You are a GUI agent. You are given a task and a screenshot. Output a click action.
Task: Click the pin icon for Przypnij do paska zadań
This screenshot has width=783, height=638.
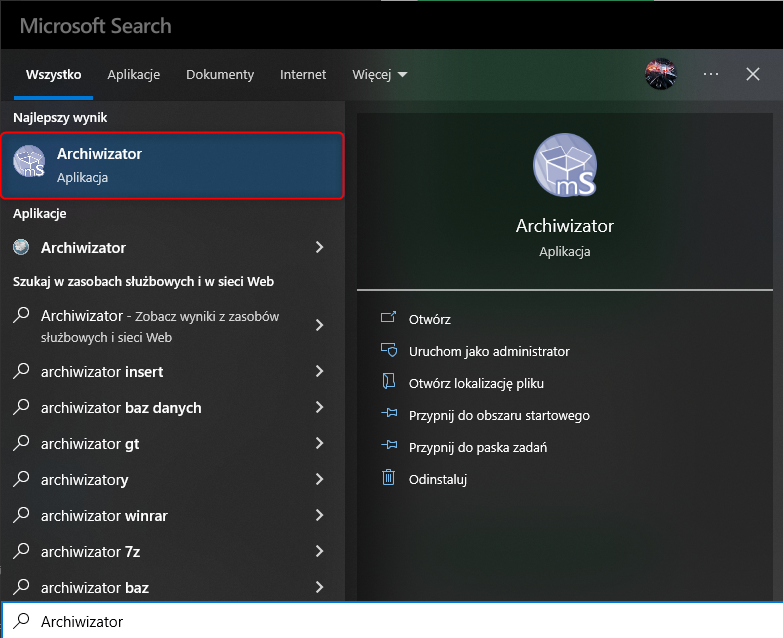click(x=389, y=447)
